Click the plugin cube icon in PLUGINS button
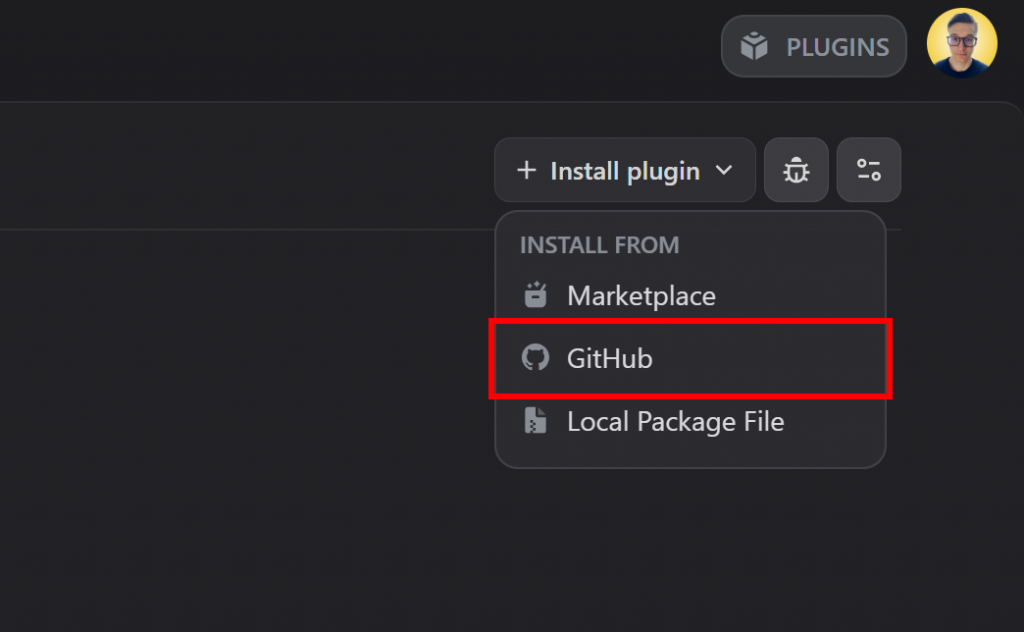 (x=753, y=45)
